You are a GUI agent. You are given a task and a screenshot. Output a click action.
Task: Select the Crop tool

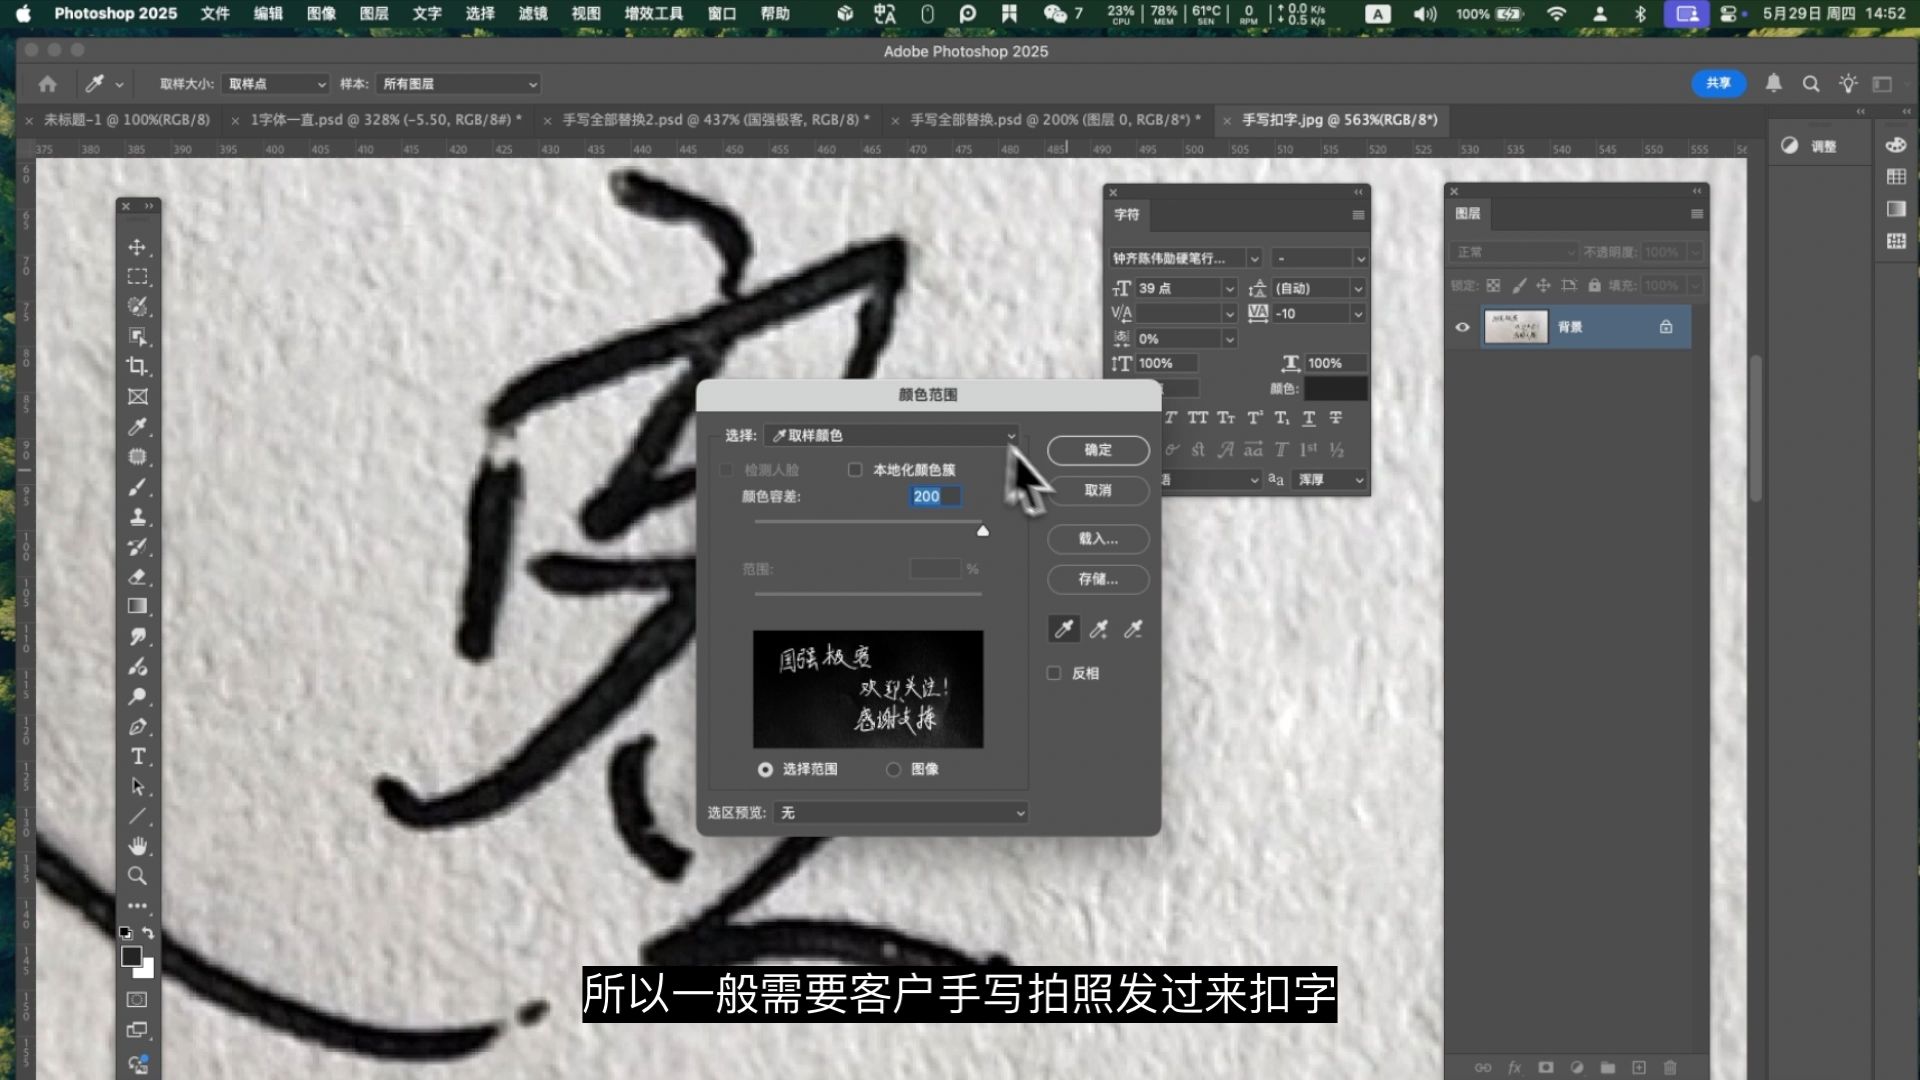(x=137, y=367)
